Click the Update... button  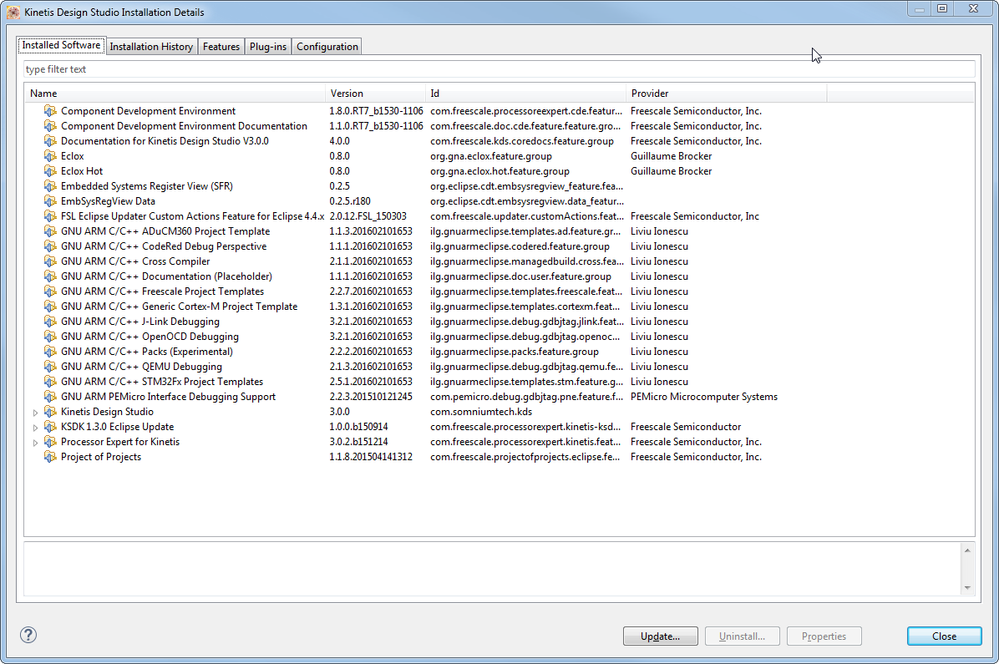(660, 636)
